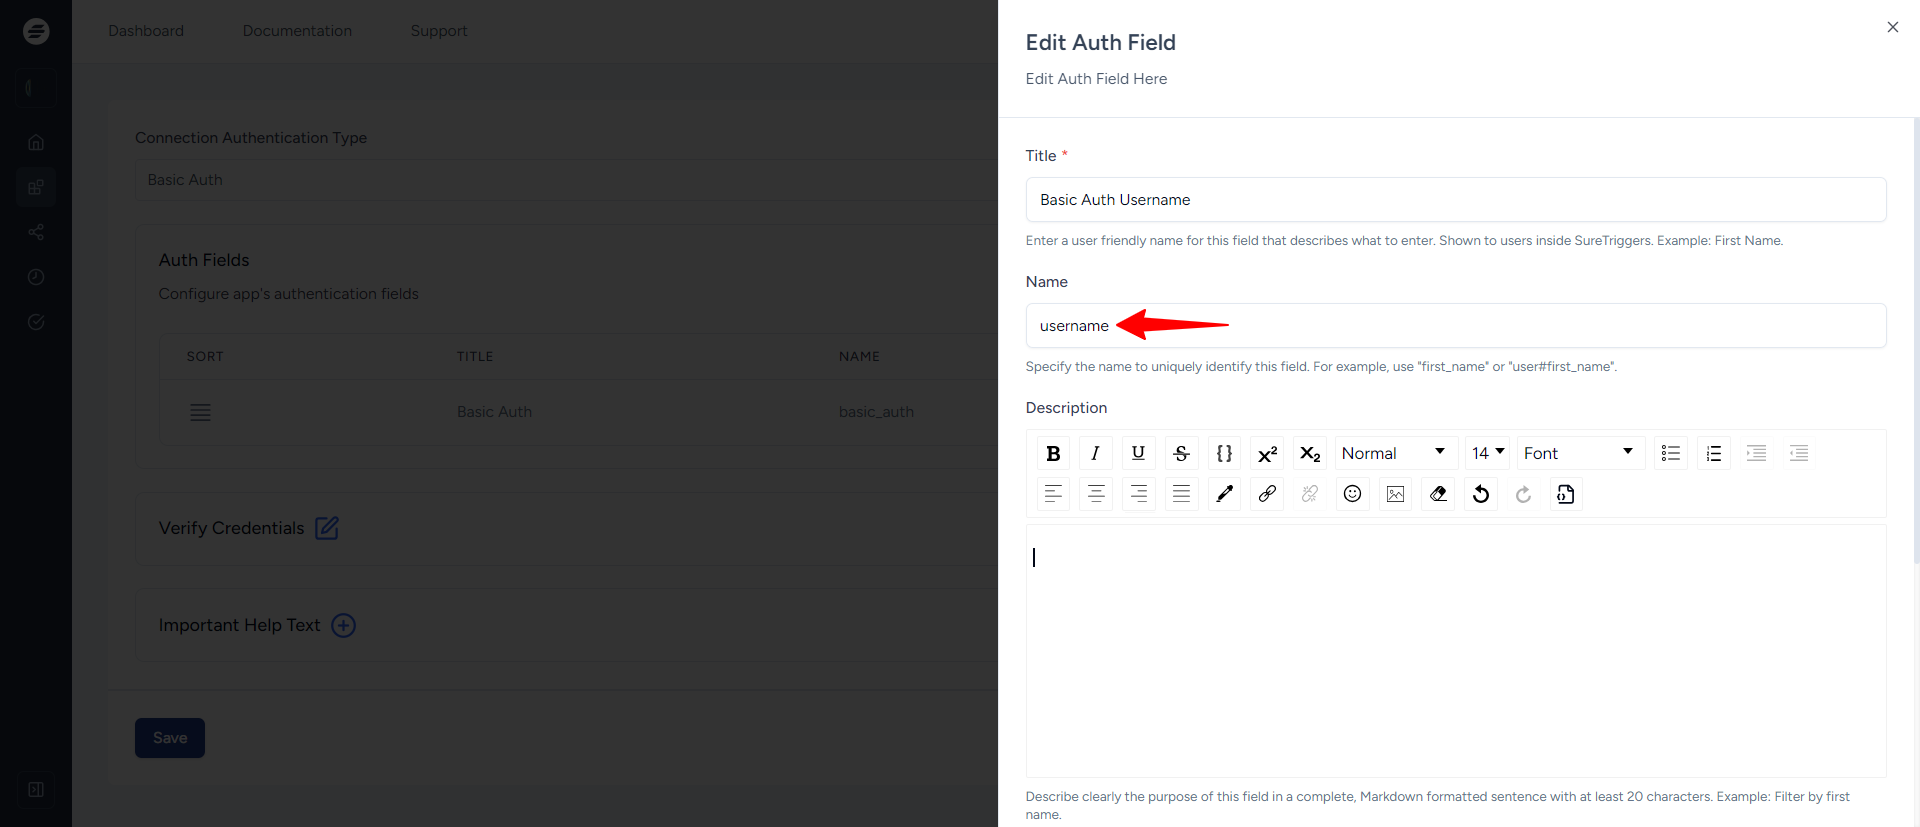
Task: Expand the Font family dropdown
Action: pyautogui.click(x=1579, y=453)
